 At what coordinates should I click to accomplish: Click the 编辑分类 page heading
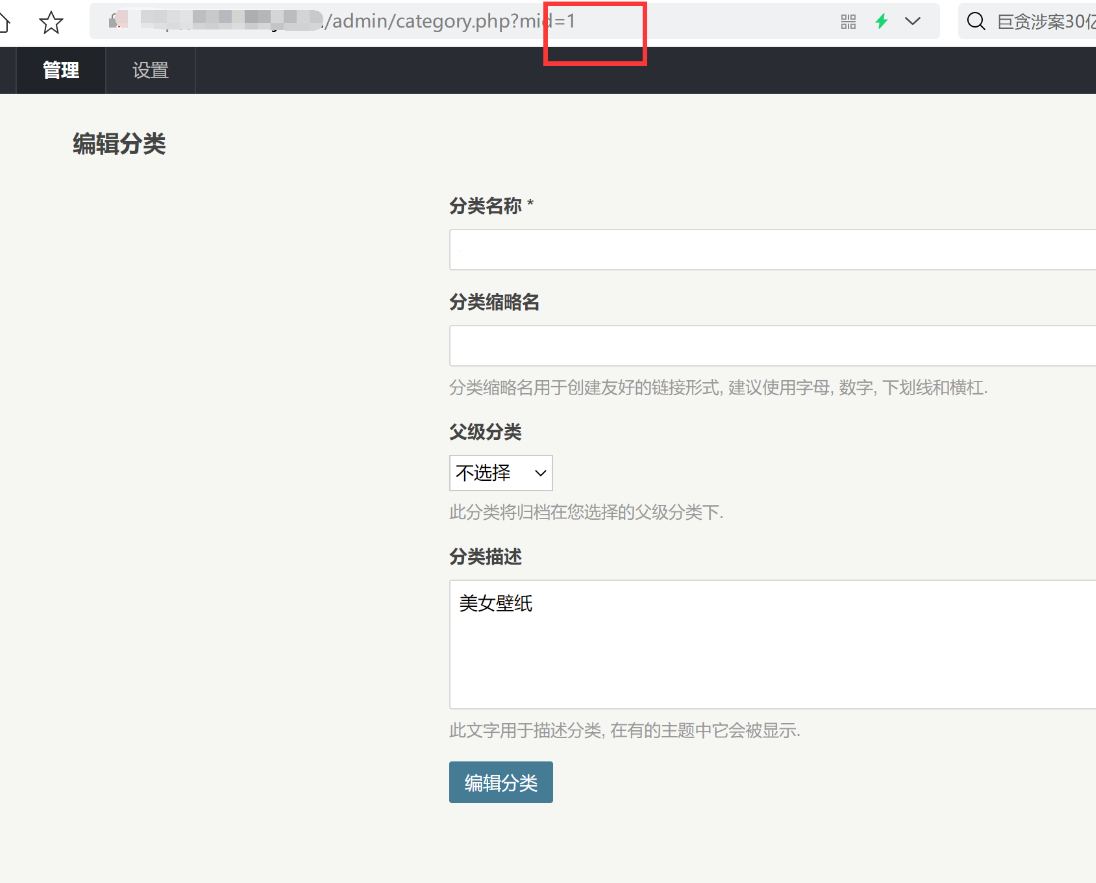click(x=119, y=144)
